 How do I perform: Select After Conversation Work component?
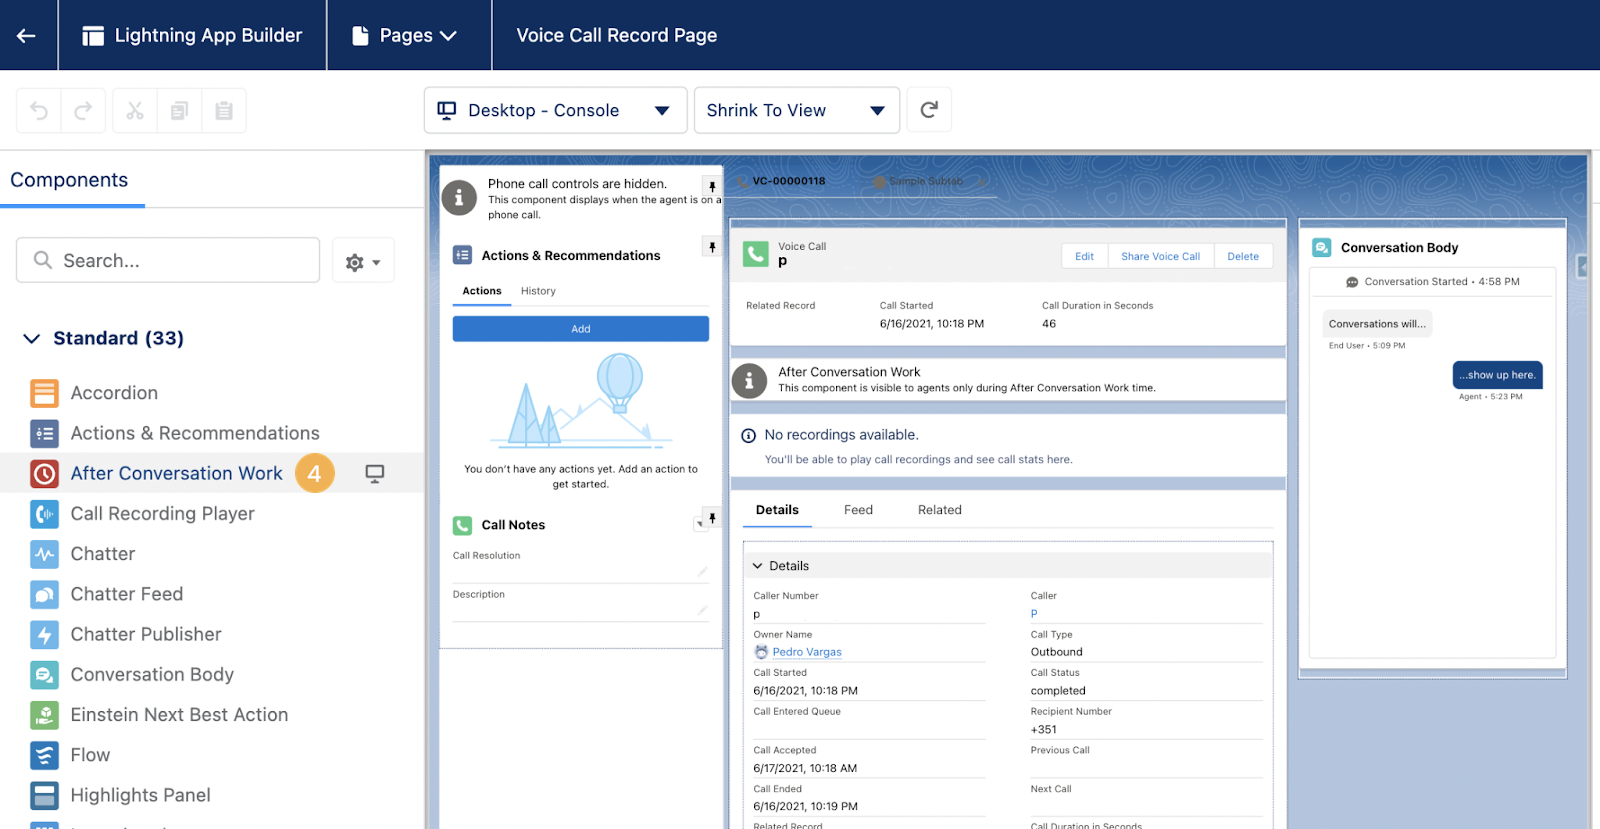[x=176, y=473]
